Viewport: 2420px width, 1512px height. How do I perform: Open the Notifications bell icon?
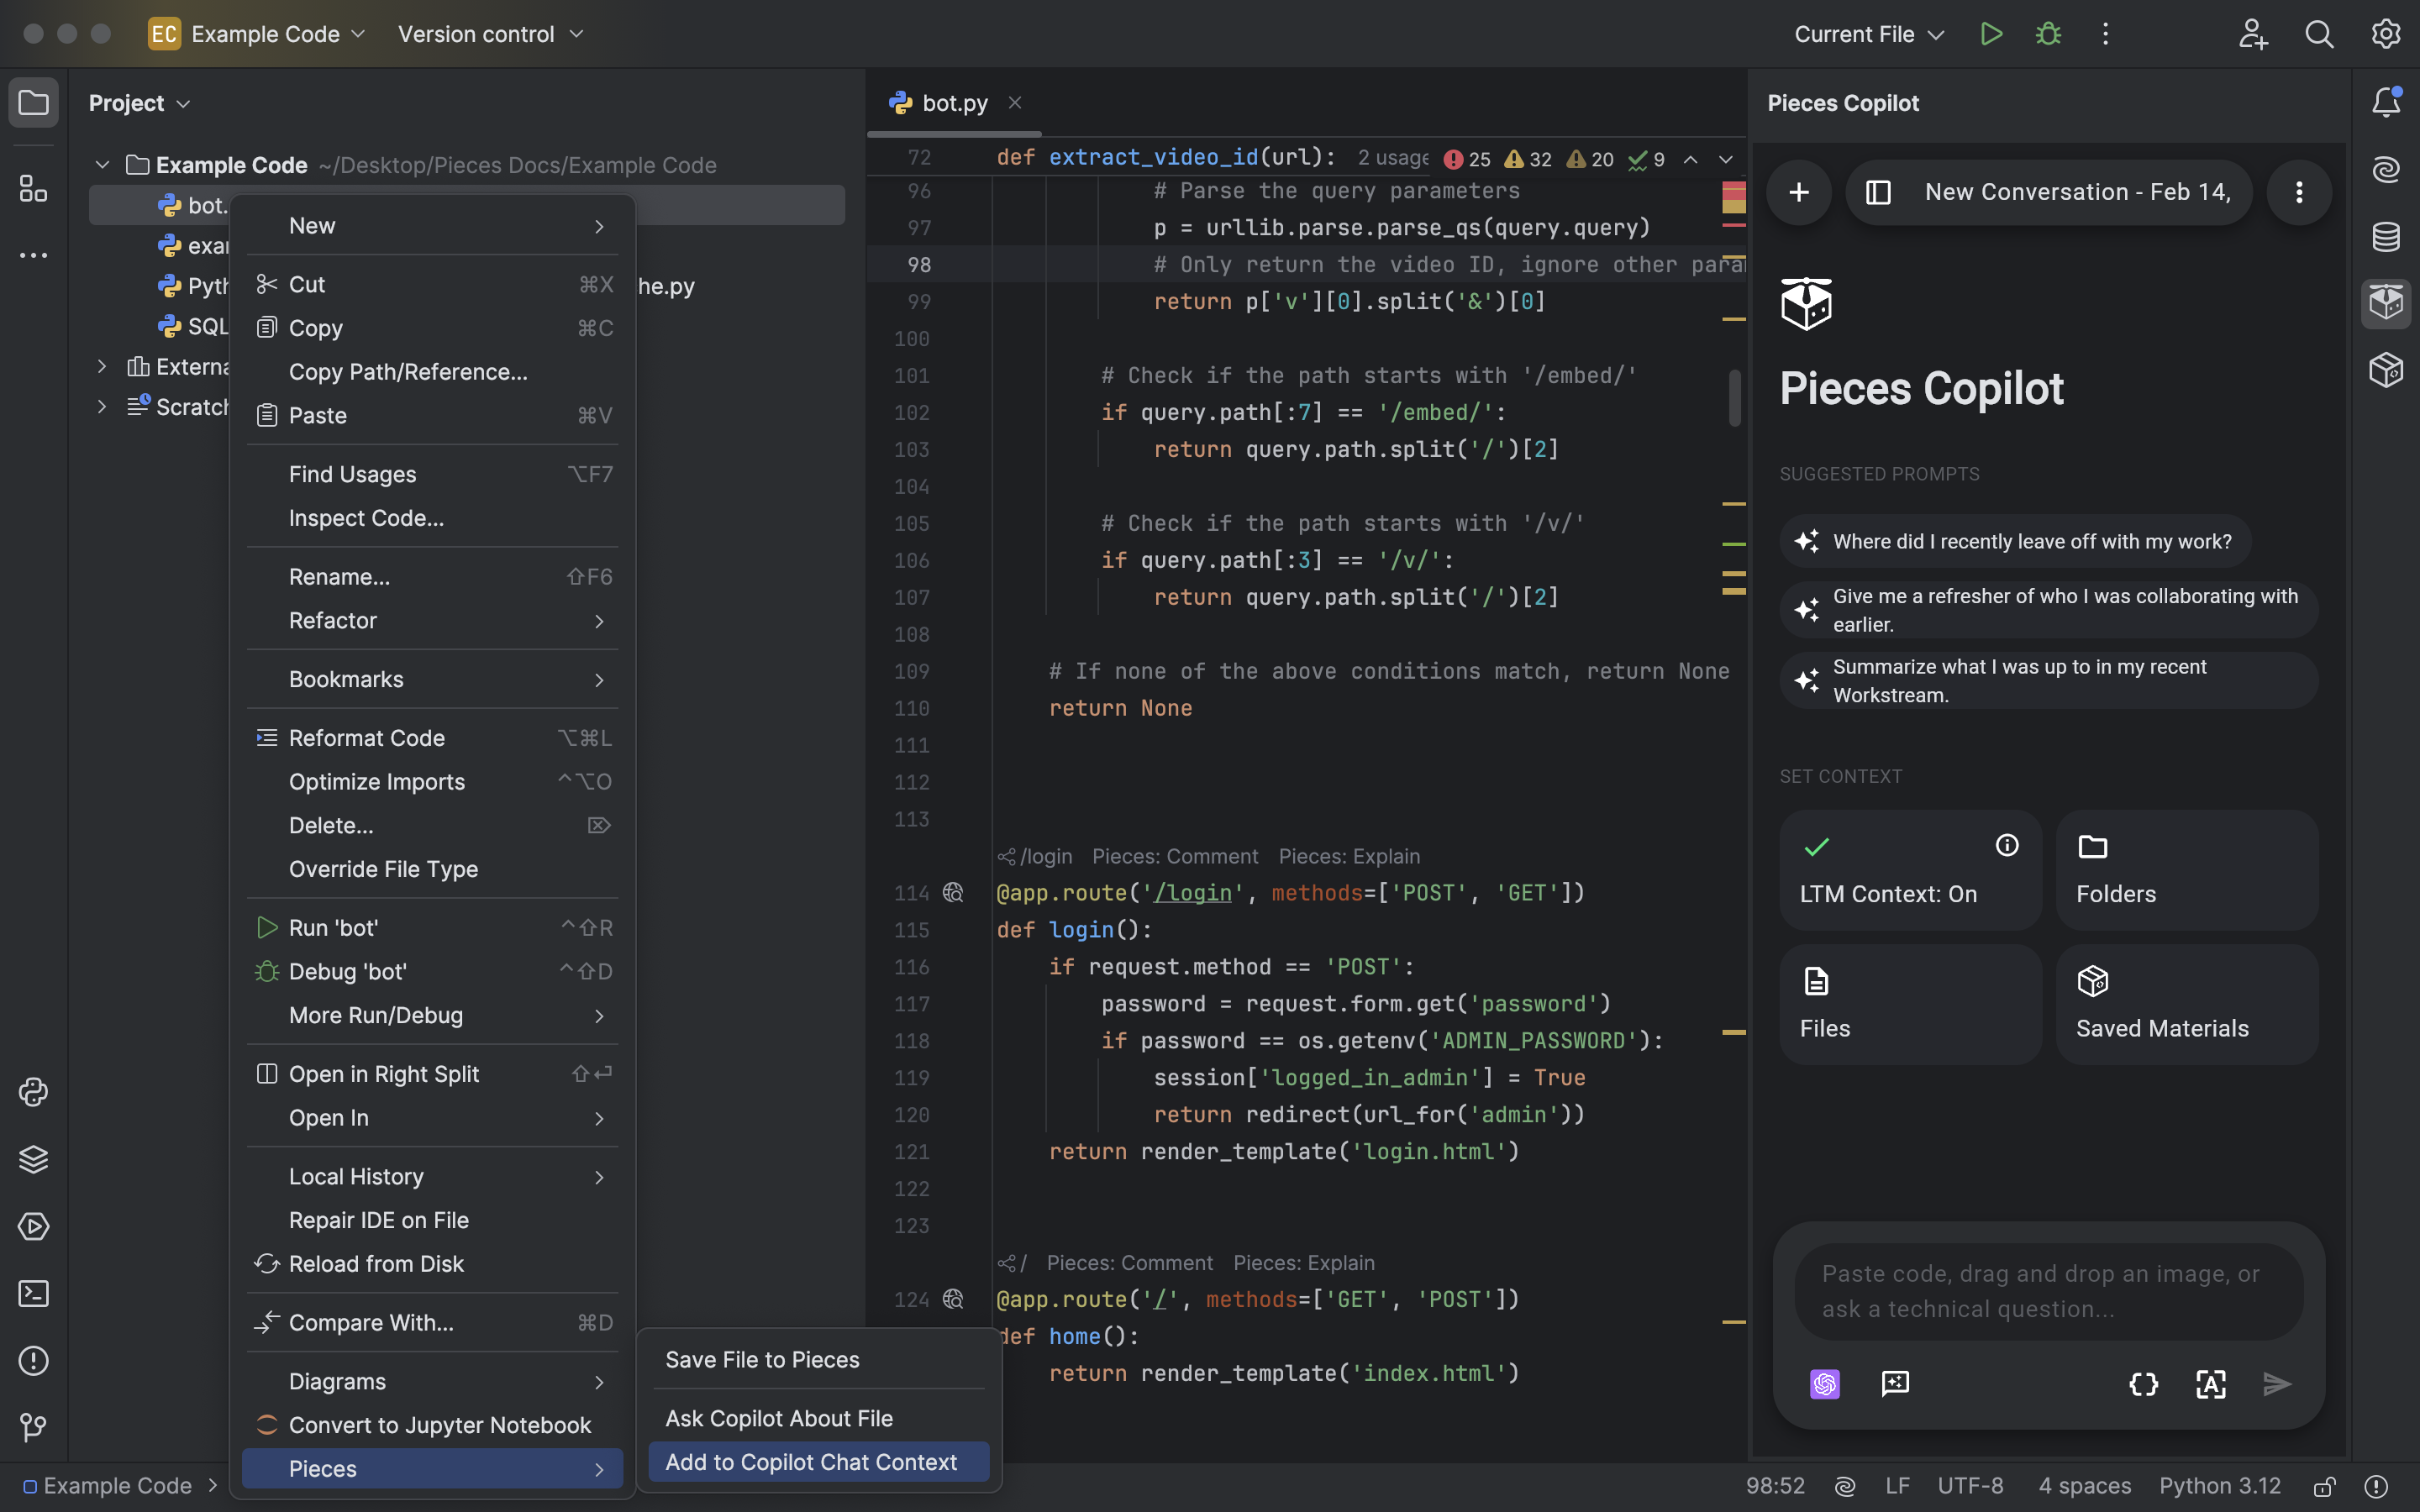pyautogui.click(x=2386, y=102)
